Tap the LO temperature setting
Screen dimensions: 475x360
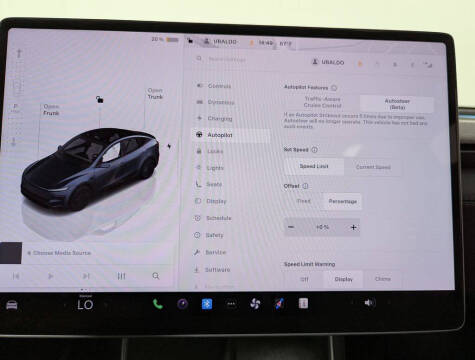85,305
